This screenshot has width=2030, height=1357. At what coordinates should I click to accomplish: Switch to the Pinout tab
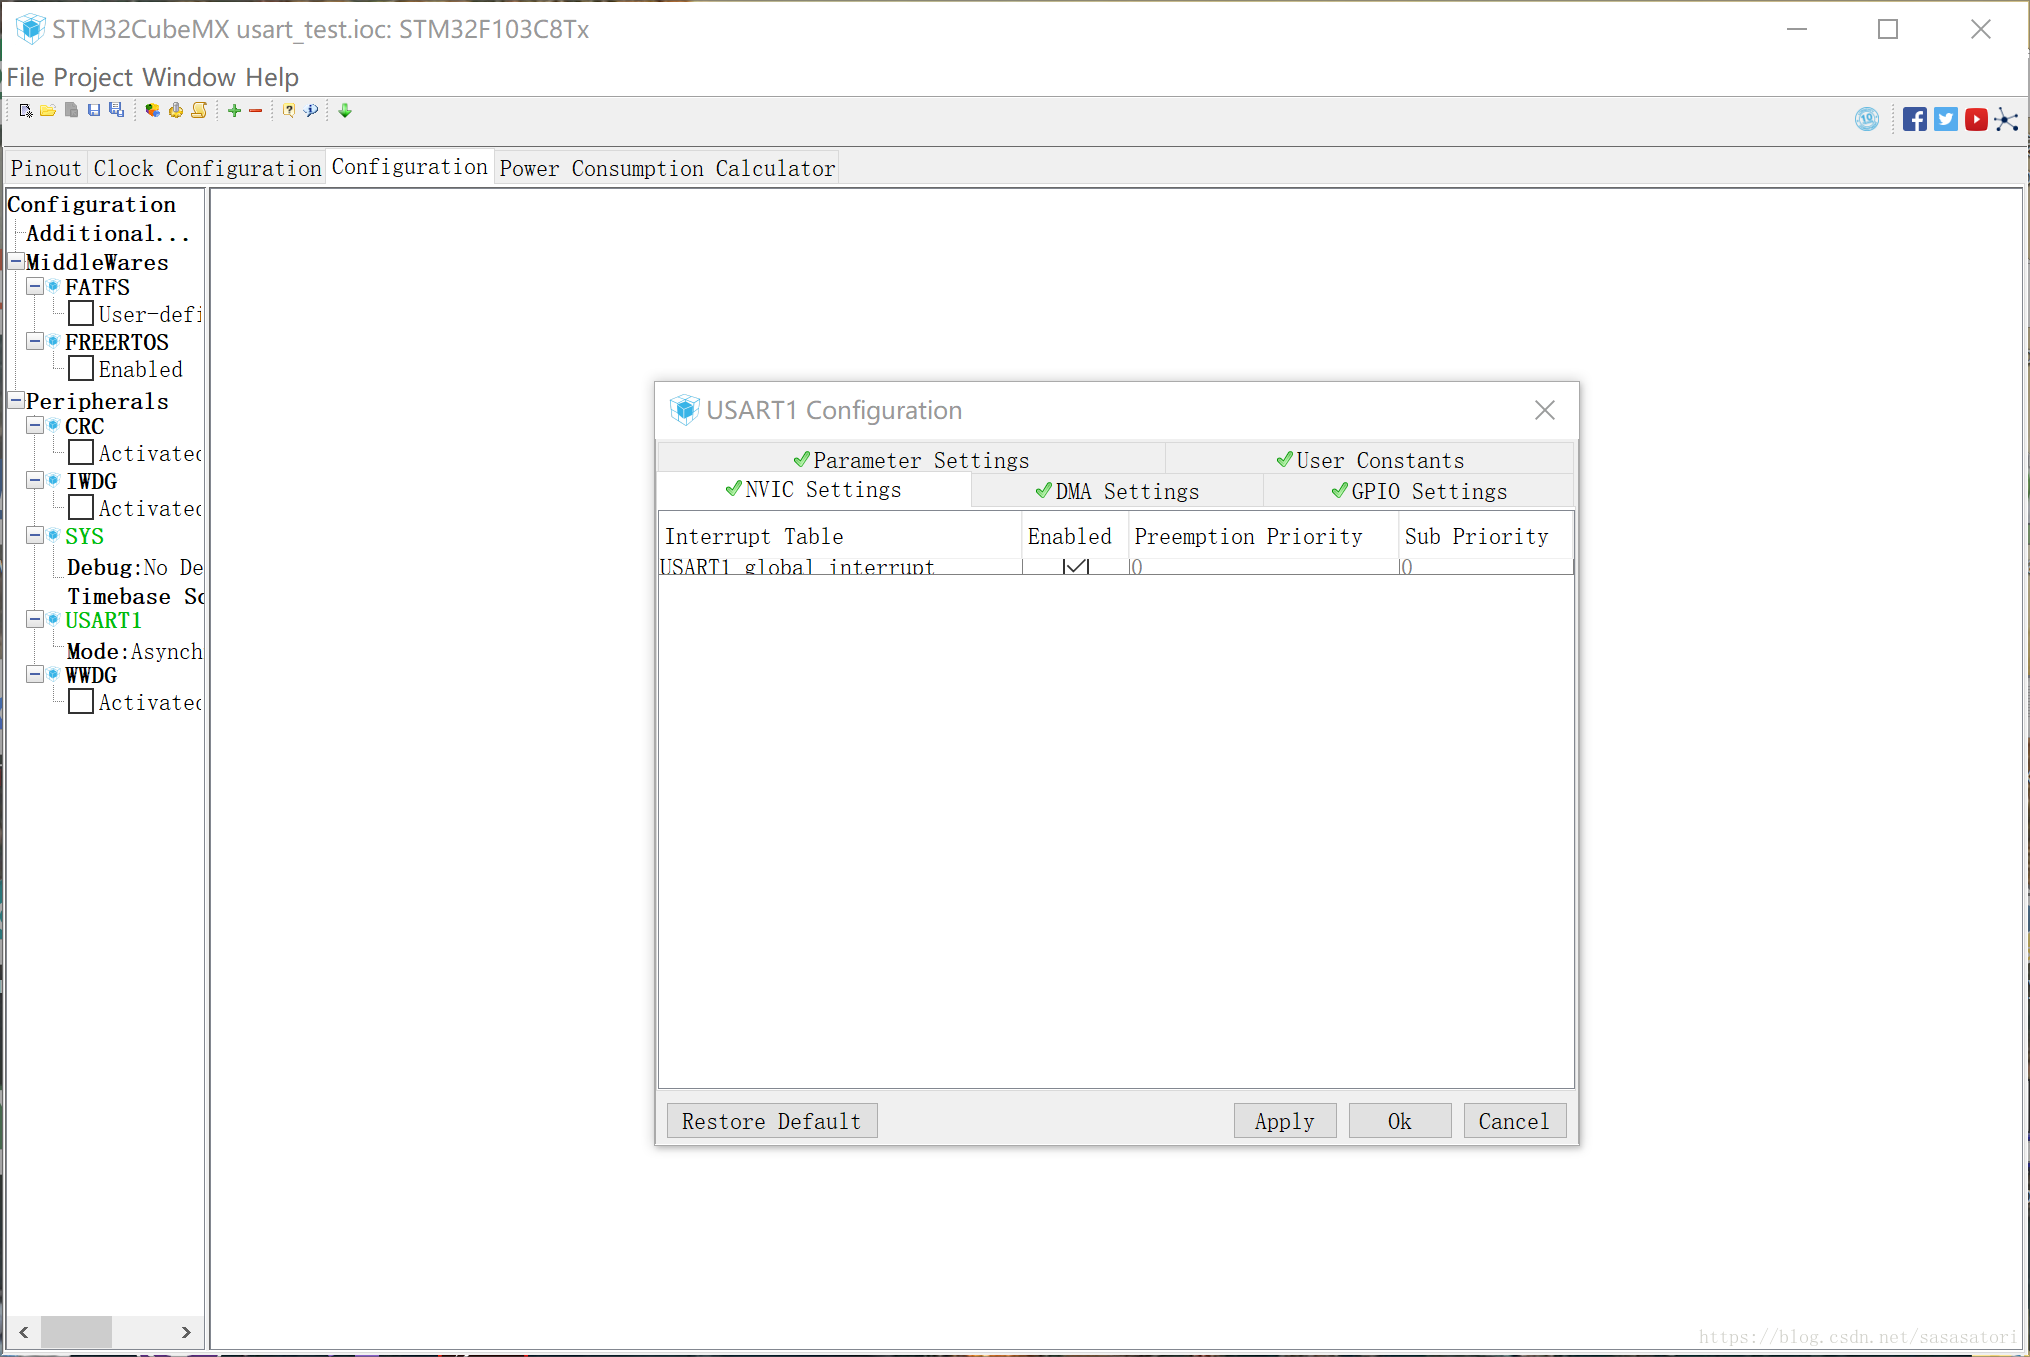tap(46, 168)
